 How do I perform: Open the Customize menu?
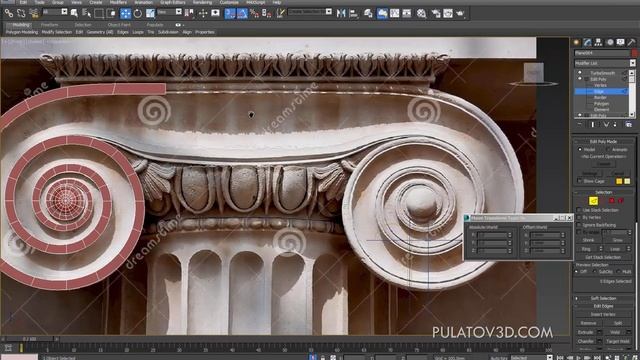pyautogui.click(x=229, y=2)
